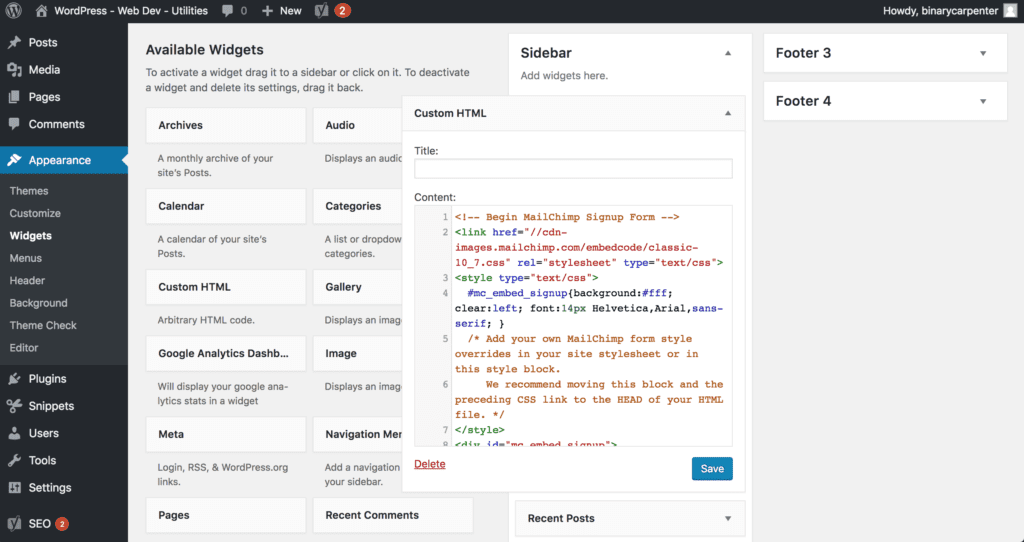The image size is (1024, 542).
Task: Open the comments bubble icon in admin bar
Action: tap(227, 10)
